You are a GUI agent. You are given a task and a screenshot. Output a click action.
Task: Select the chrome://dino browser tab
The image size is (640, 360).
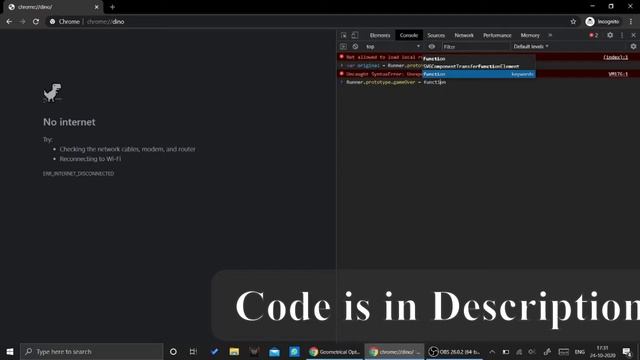53,7
